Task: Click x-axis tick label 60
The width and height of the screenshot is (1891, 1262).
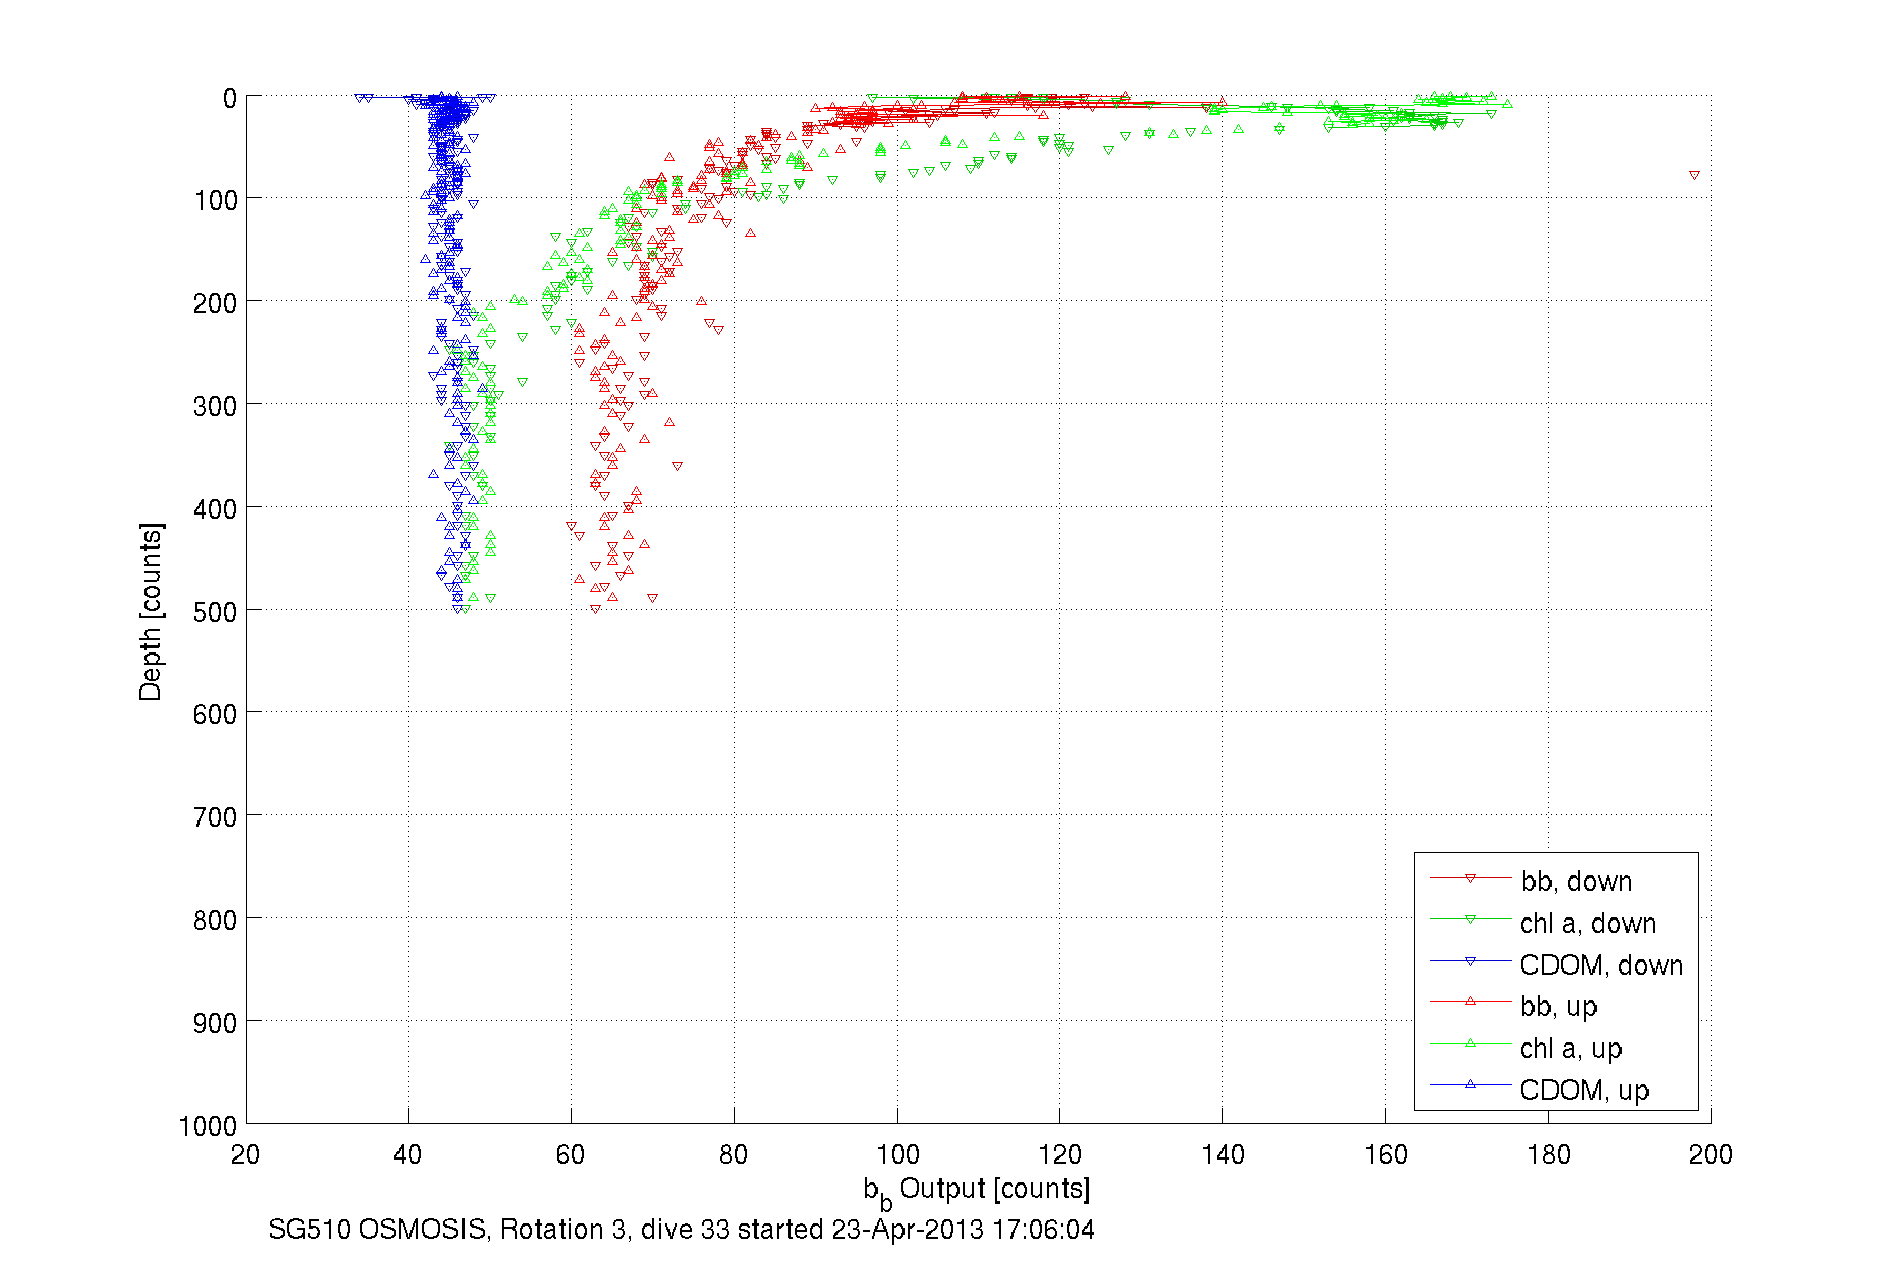Action: 570,1155
